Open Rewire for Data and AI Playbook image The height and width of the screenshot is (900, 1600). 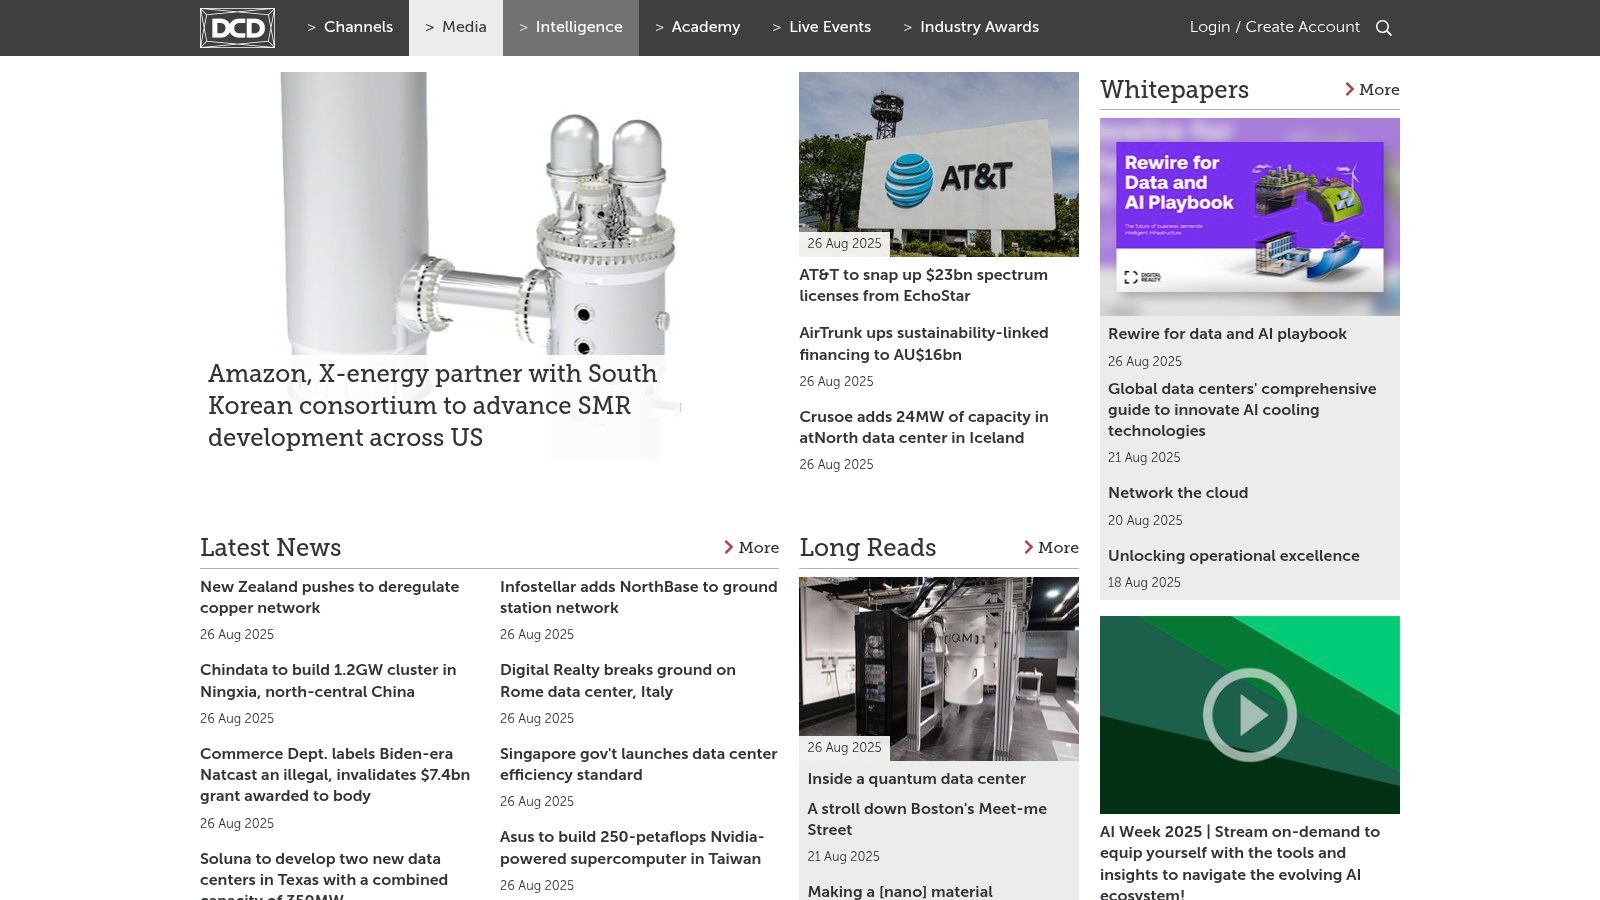pyautogui.click(x=1249, y=216)
